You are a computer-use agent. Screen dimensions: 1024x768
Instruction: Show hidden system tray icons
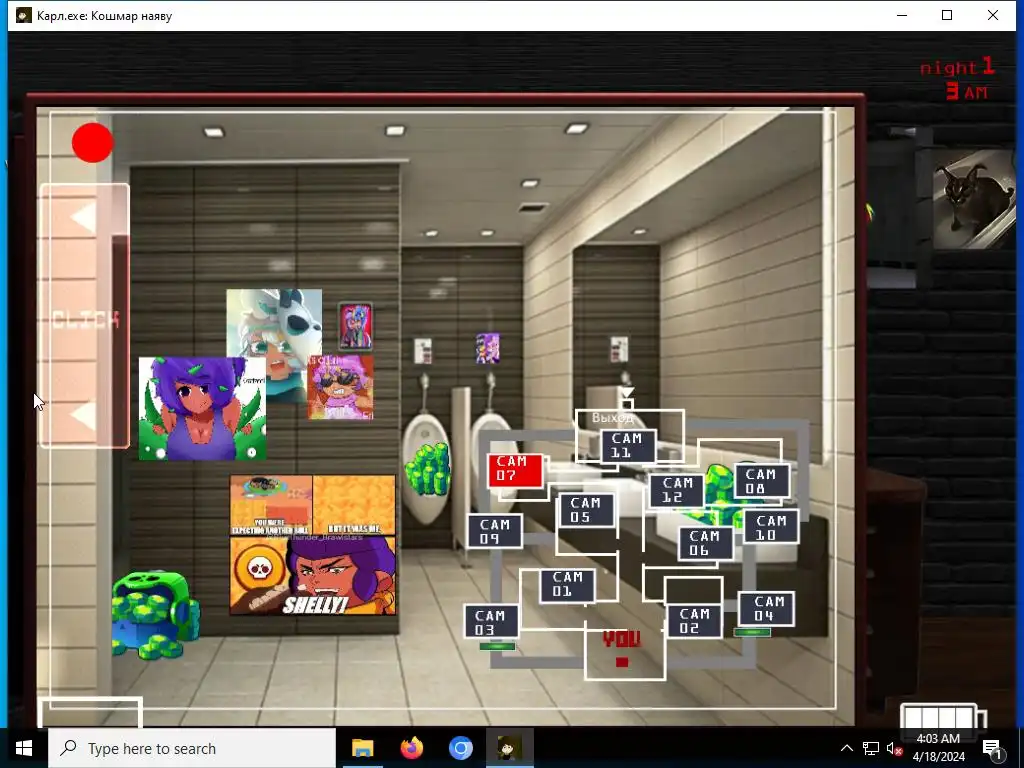pos(846,748)
